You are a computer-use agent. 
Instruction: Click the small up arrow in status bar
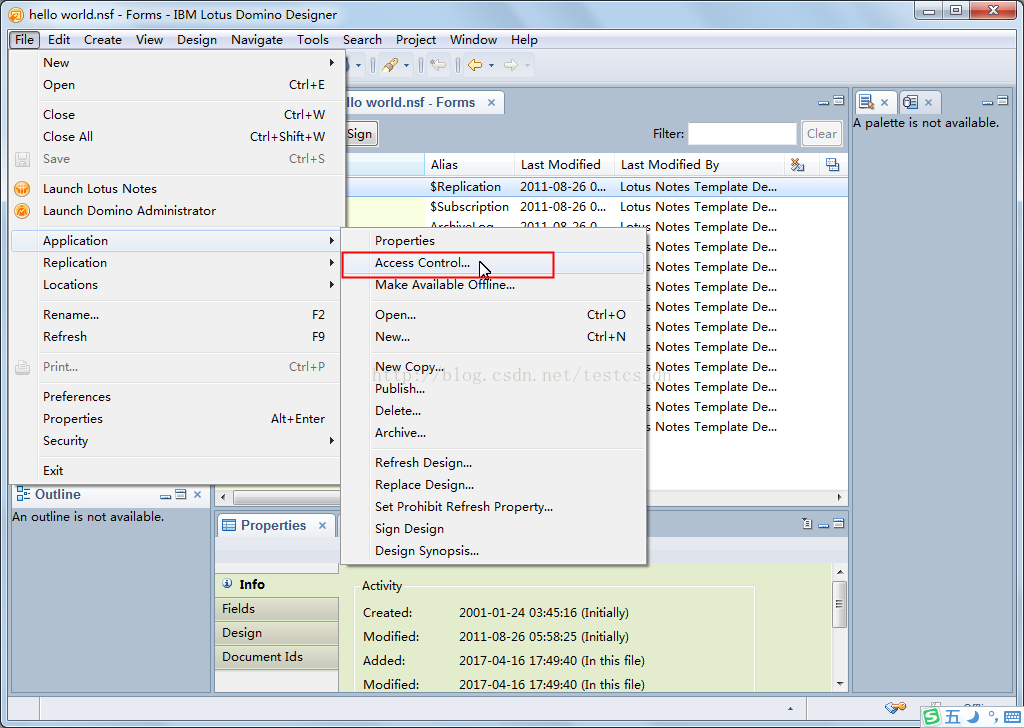pyautogui.click(x=790, y=708)
